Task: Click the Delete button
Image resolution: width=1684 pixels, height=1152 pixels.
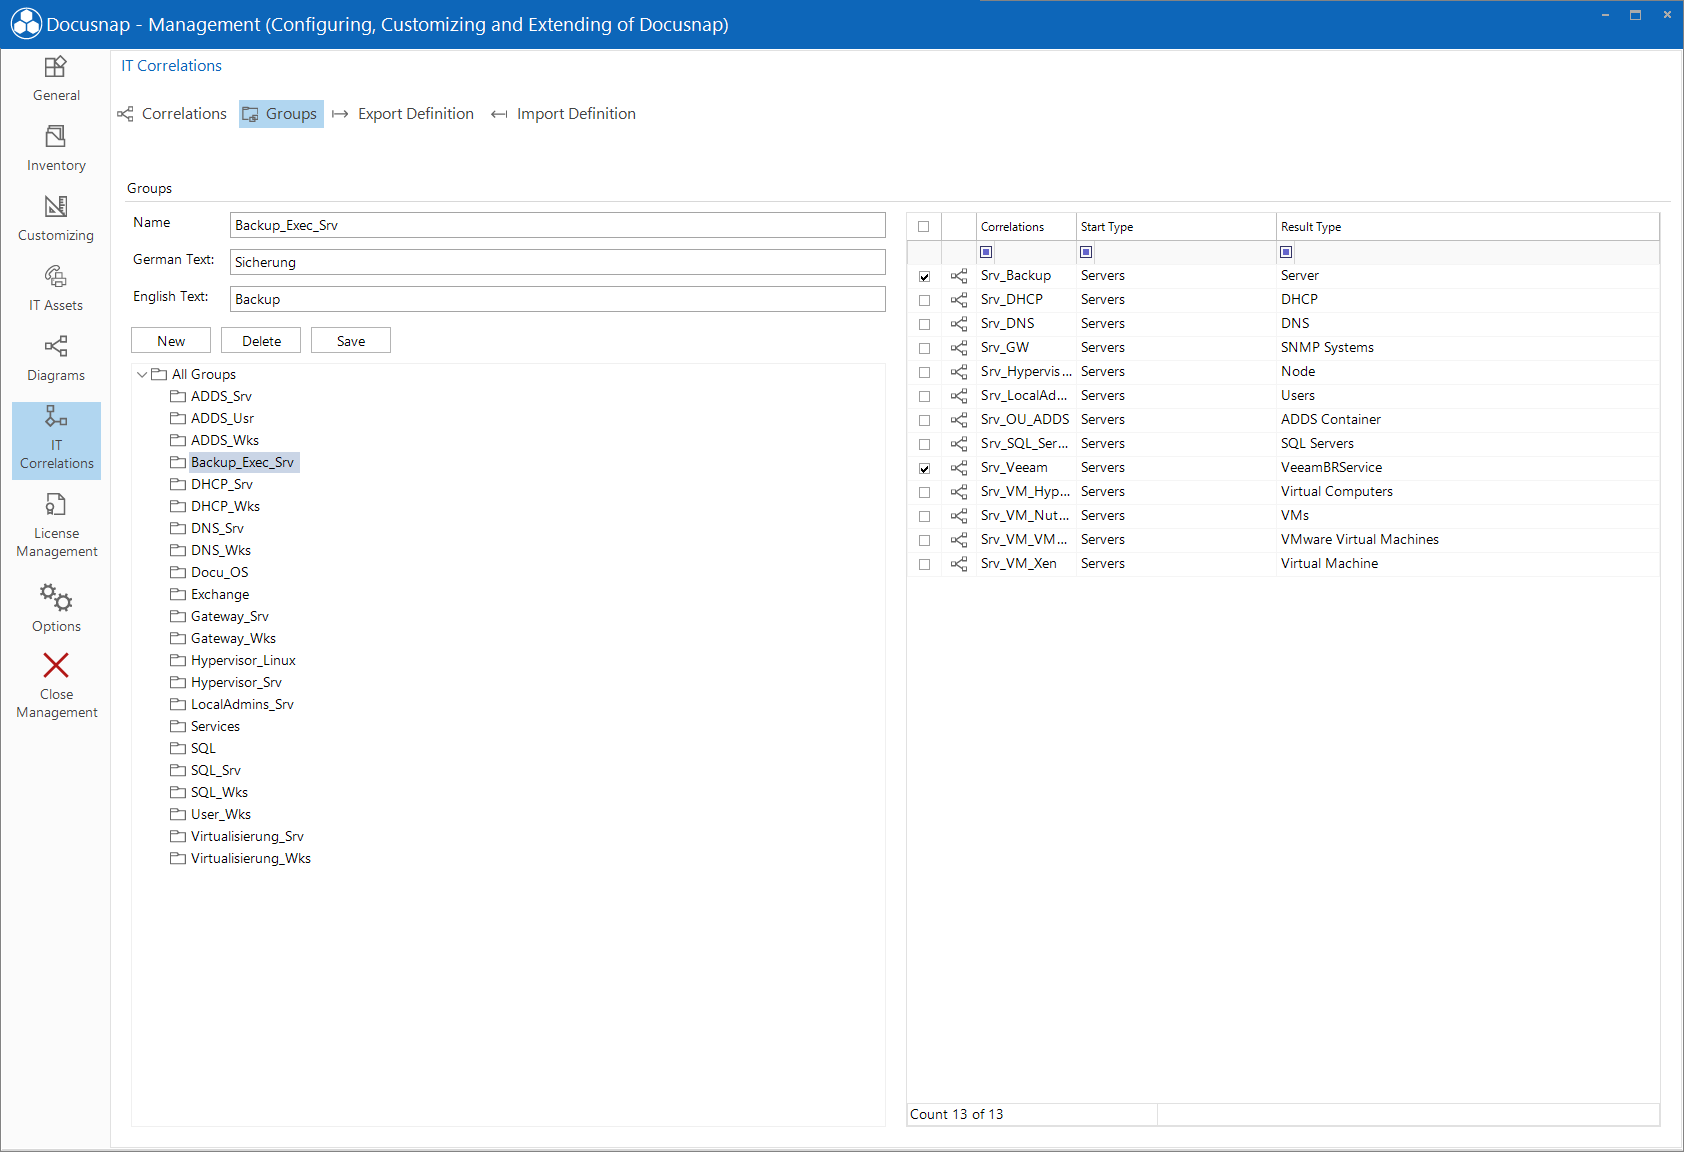Action: point(261,341)
